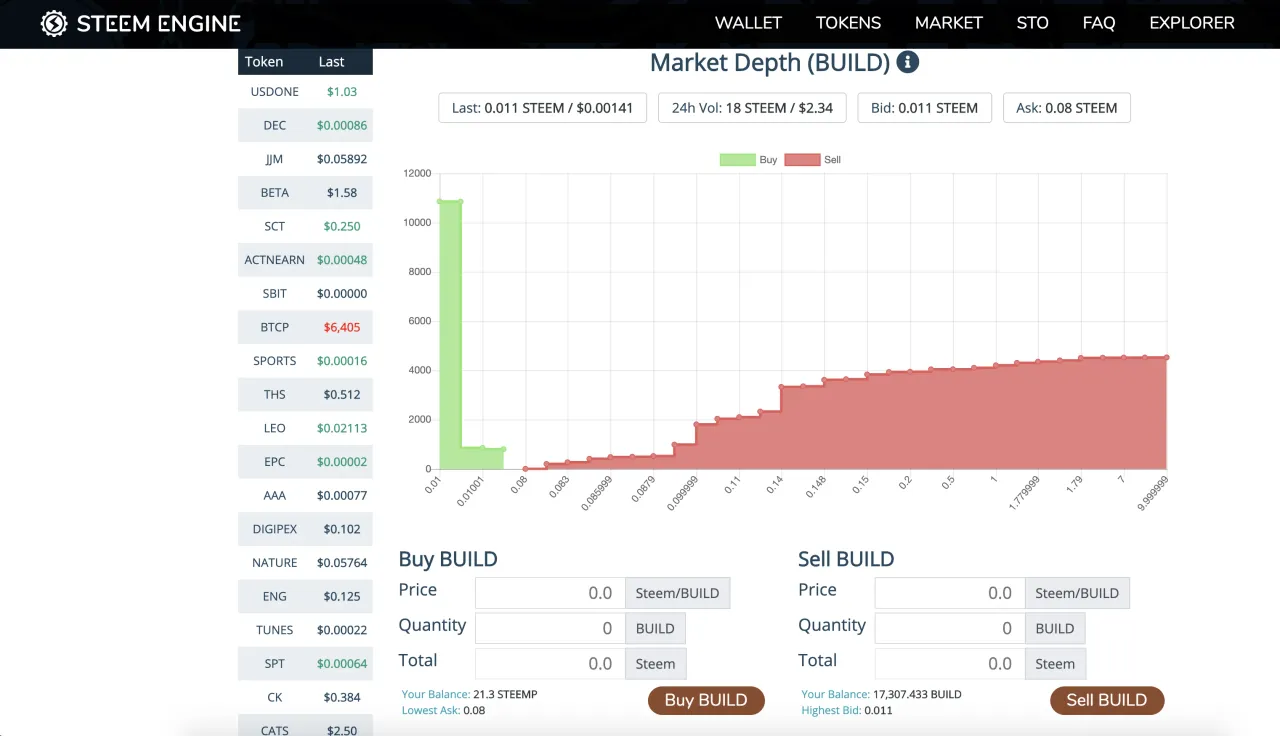This screenshot has width=1280, height=736.
Task: Select the BETA token row
Action: point(305,192)
